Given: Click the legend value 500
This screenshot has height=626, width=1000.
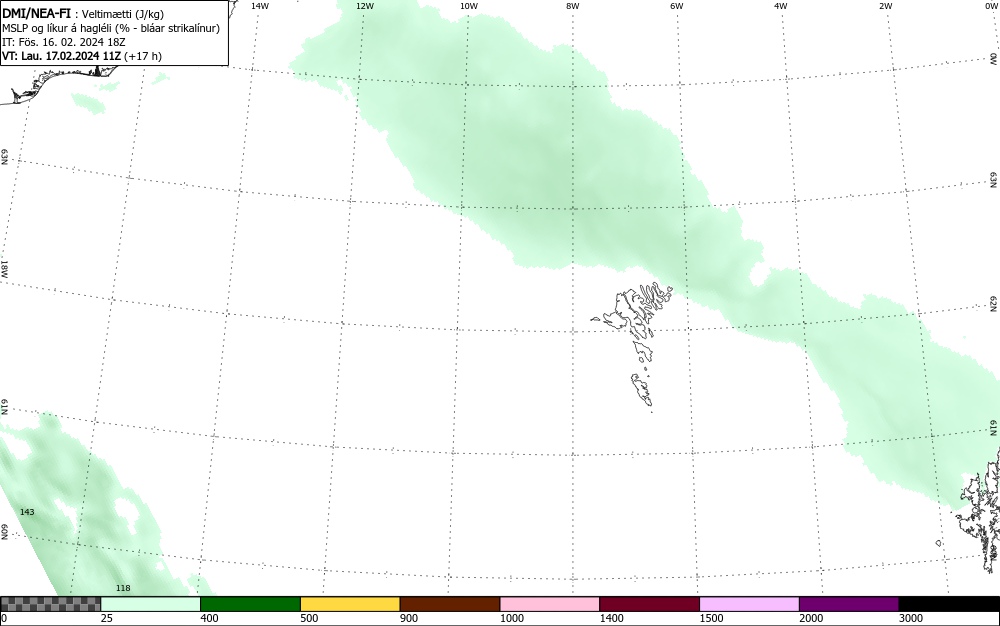Looking at the screenshot, I should tap(309, 618).
